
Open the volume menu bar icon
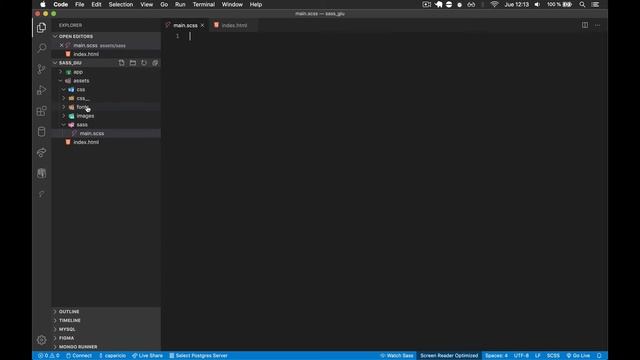point(538,4)
